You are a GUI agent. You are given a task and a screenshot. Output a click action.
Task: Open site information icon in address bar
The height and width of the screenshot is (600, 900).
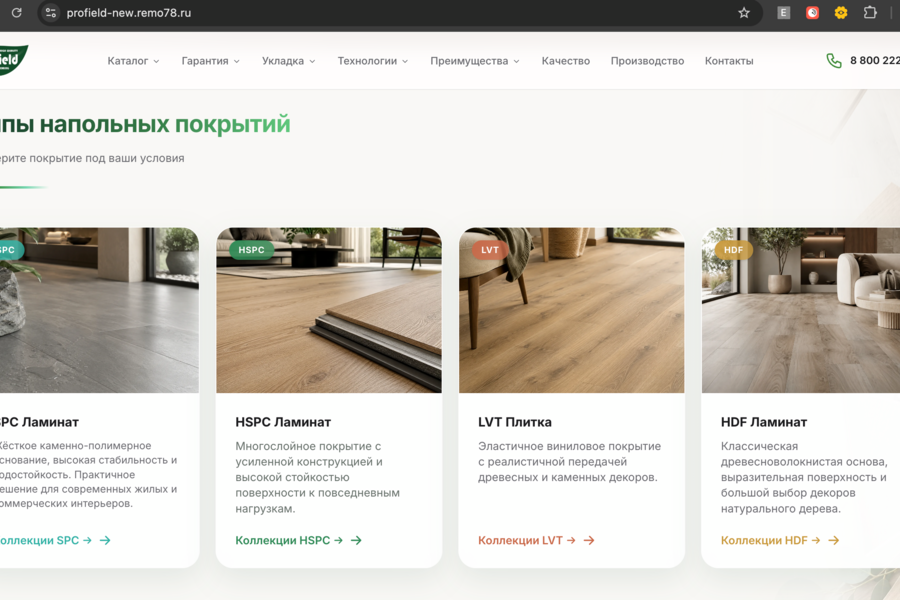[51, 13]
